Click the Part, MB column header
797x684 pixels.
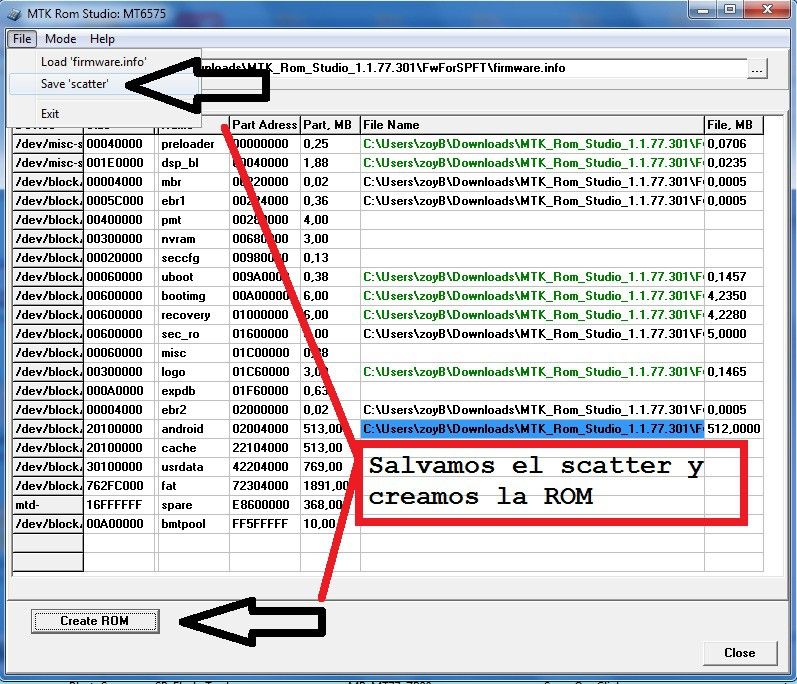coord(330,125)
